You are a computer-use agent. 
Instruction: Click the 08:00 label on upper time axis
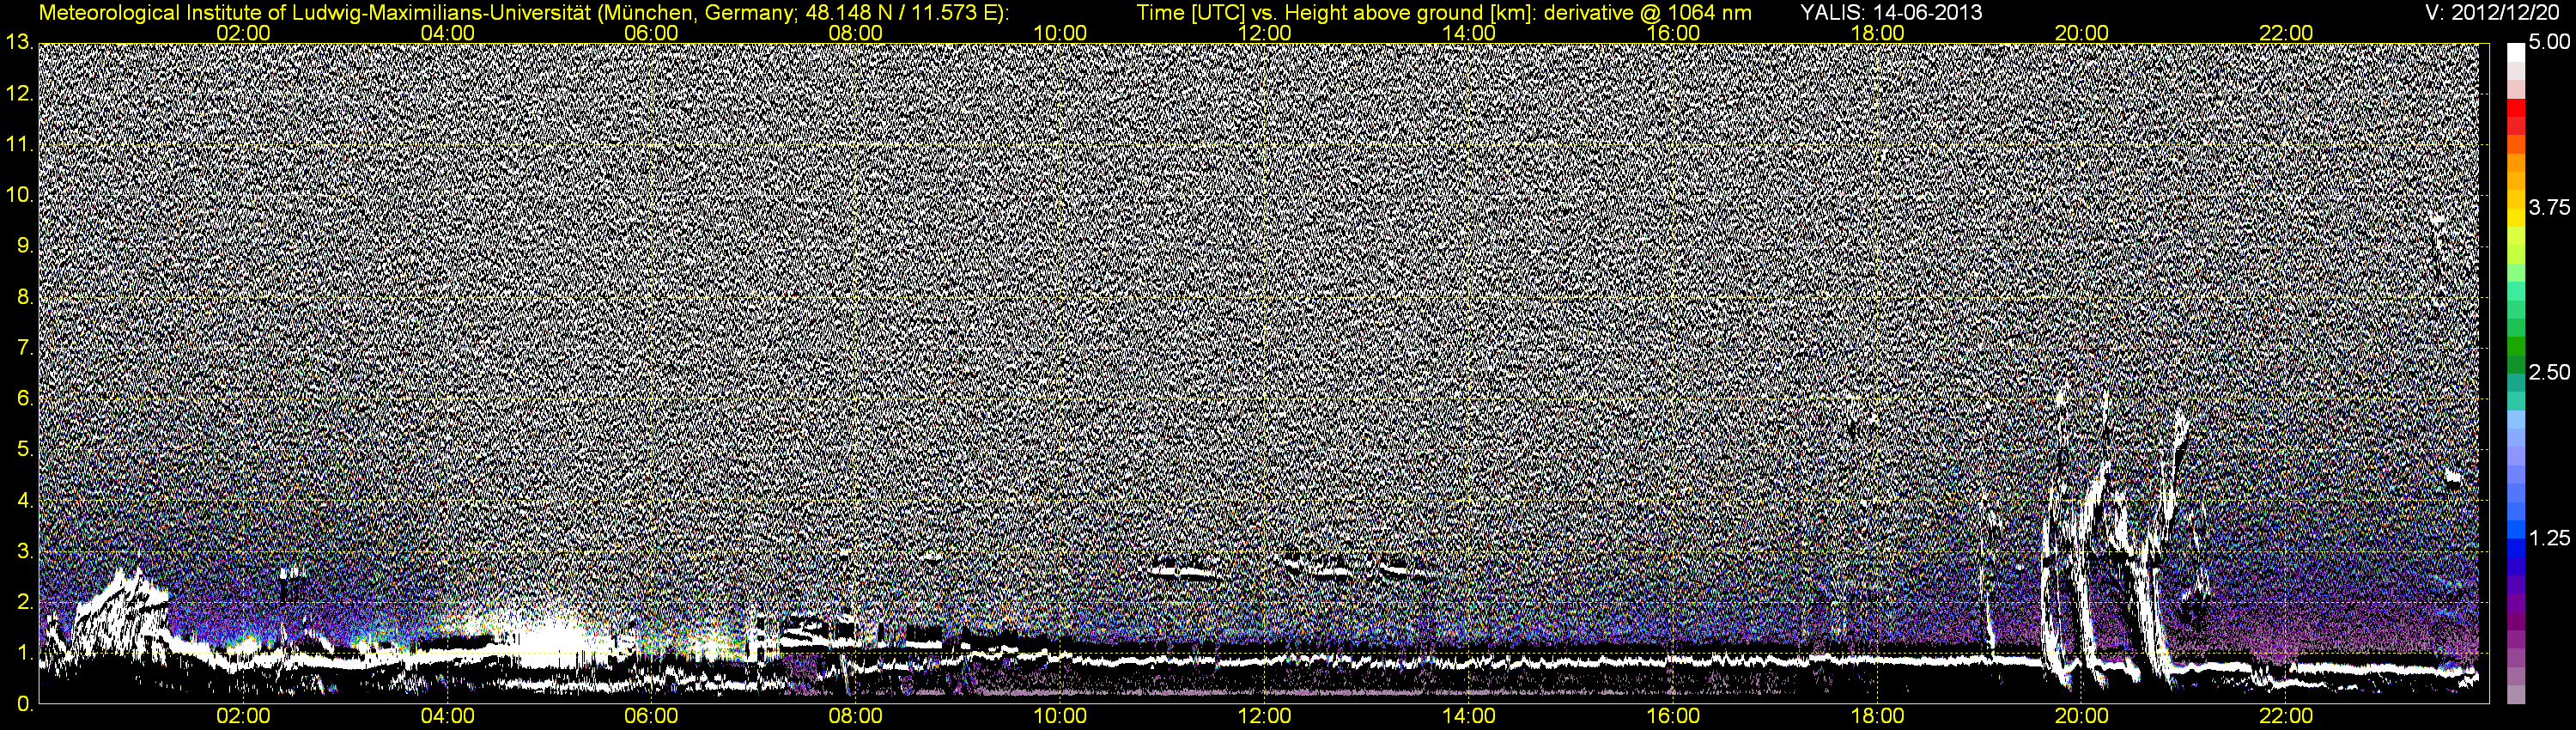pyautogui.click(x=856, y=33)
